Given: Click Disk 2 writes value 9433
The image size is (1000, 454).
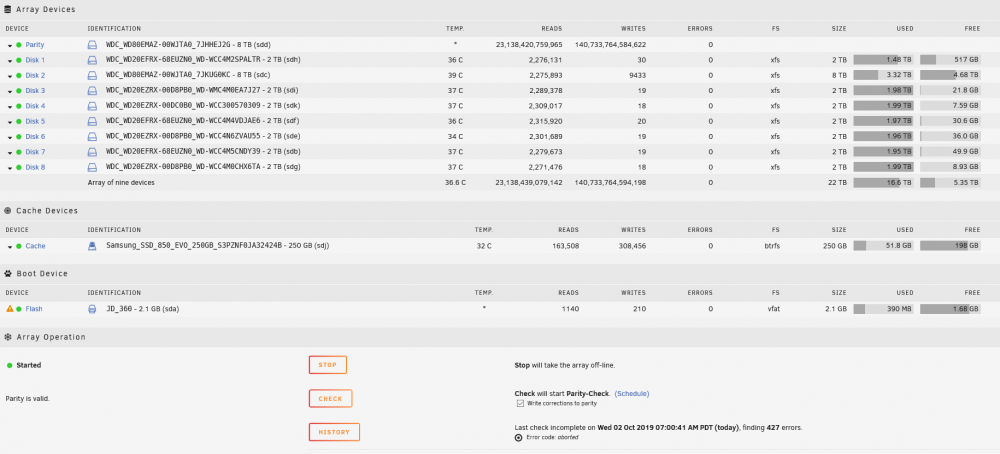Looking at the screenshot, I should tap(637, 75).
